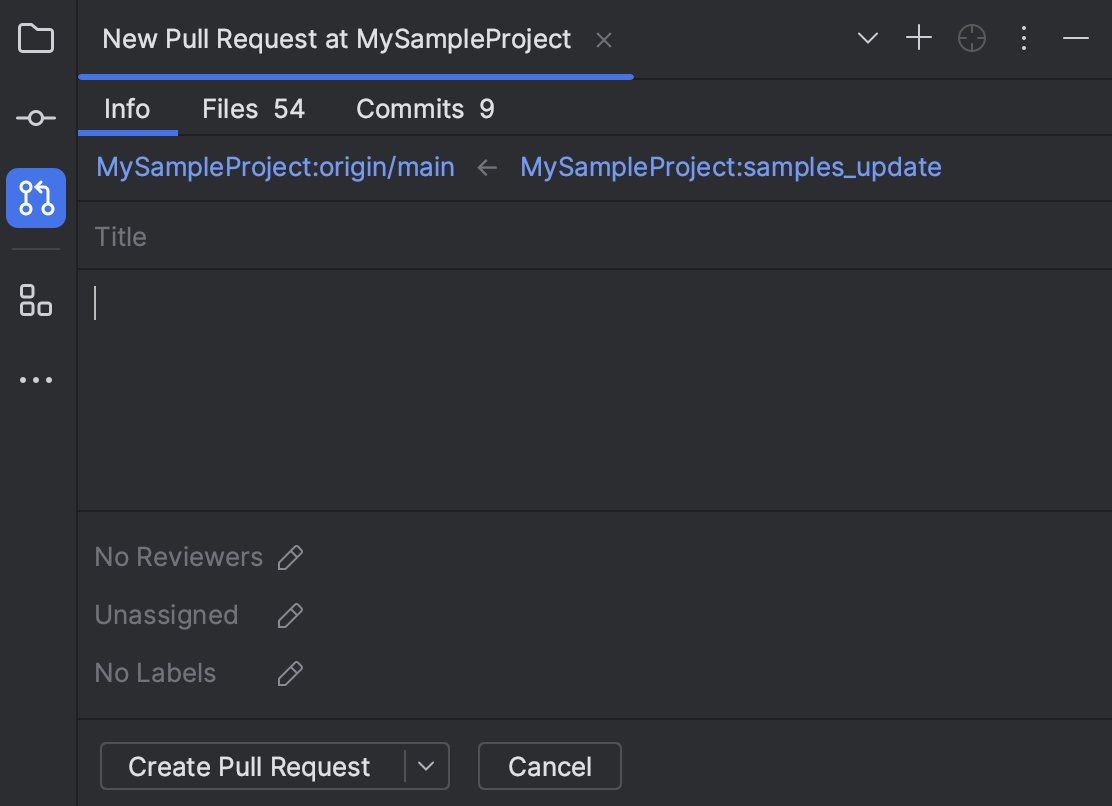Edit labels with the pencil icon
1112x806 pixels.
[290, 674]
